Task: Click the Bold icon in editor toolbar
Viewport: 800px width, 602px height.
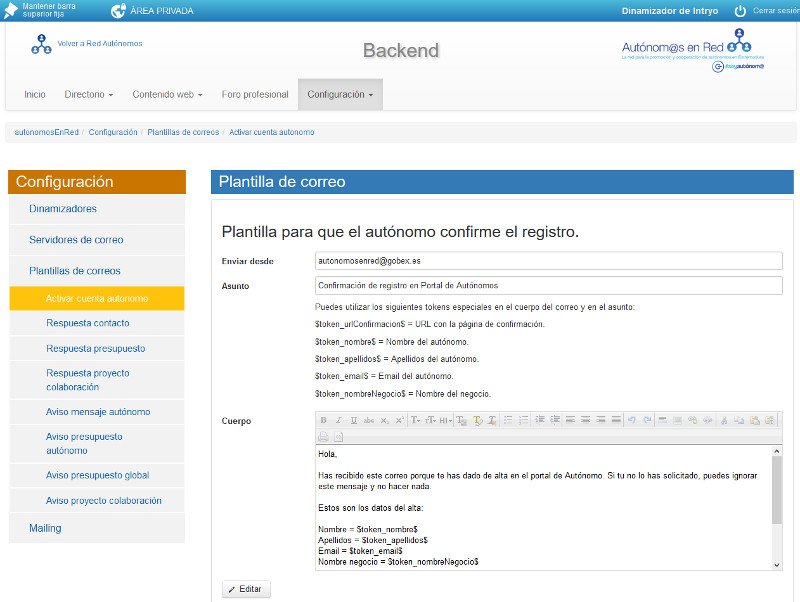Action: tap(324, 421)
